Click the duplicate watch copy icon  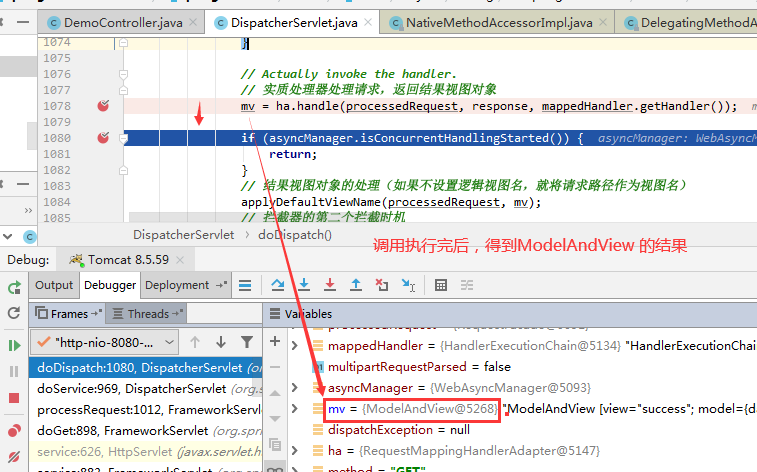pyautogui.click(x=275, y=444)
